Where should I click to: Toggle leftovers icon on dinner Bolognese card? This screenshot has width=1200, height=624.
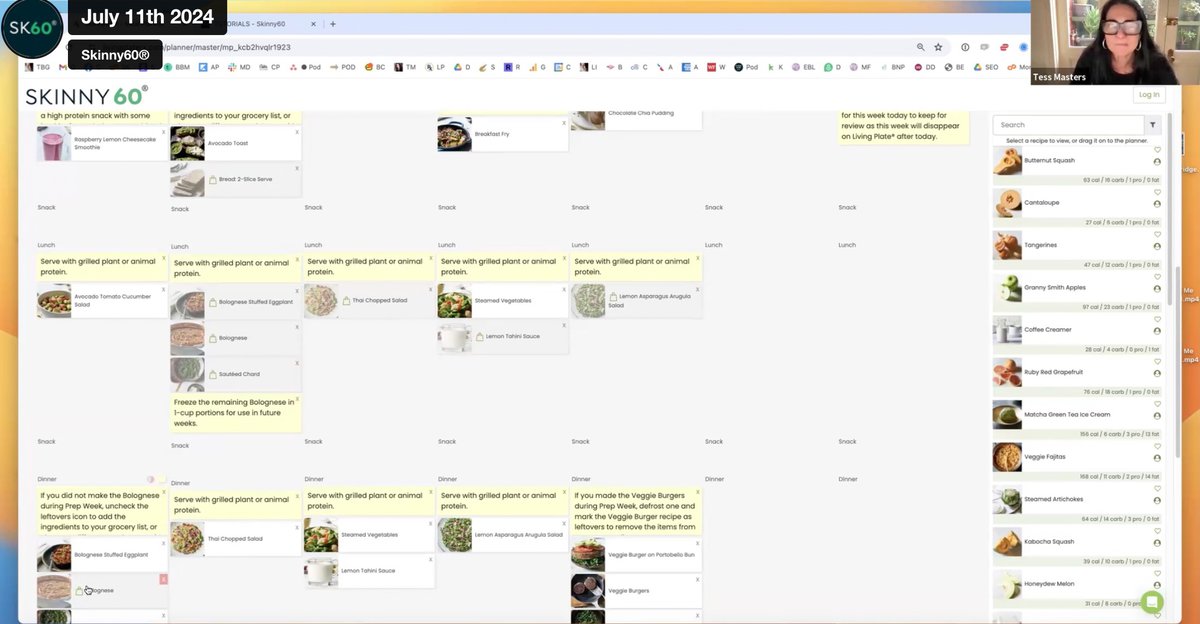pyautogui.click(x=80, y=591)
